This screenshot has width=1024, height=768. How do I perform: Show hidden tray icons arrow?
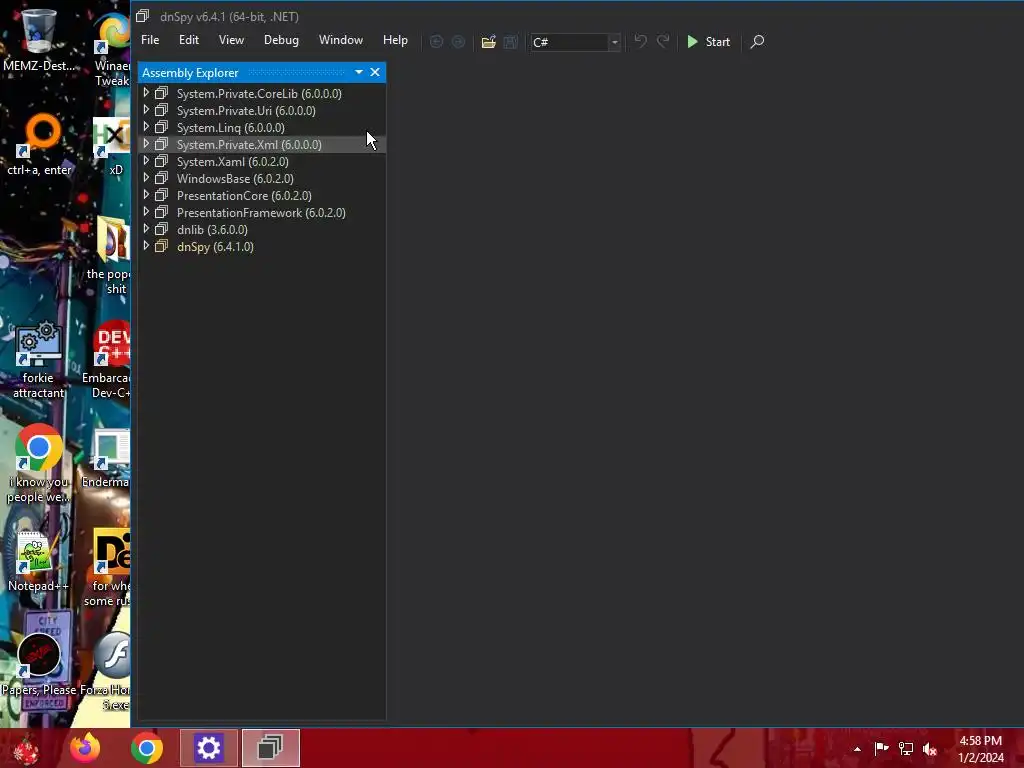[x=857, y=749]
